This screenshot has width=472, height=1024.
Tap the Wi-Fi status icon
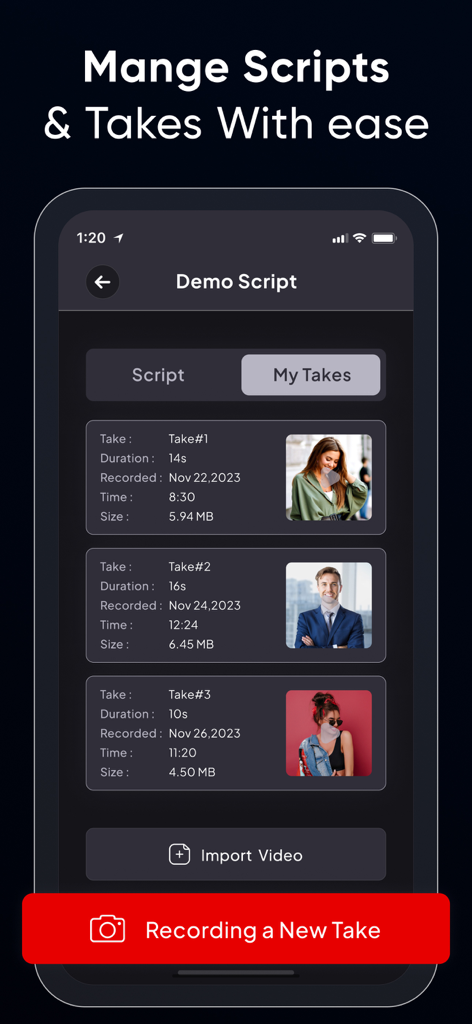(x=359, y=238)
